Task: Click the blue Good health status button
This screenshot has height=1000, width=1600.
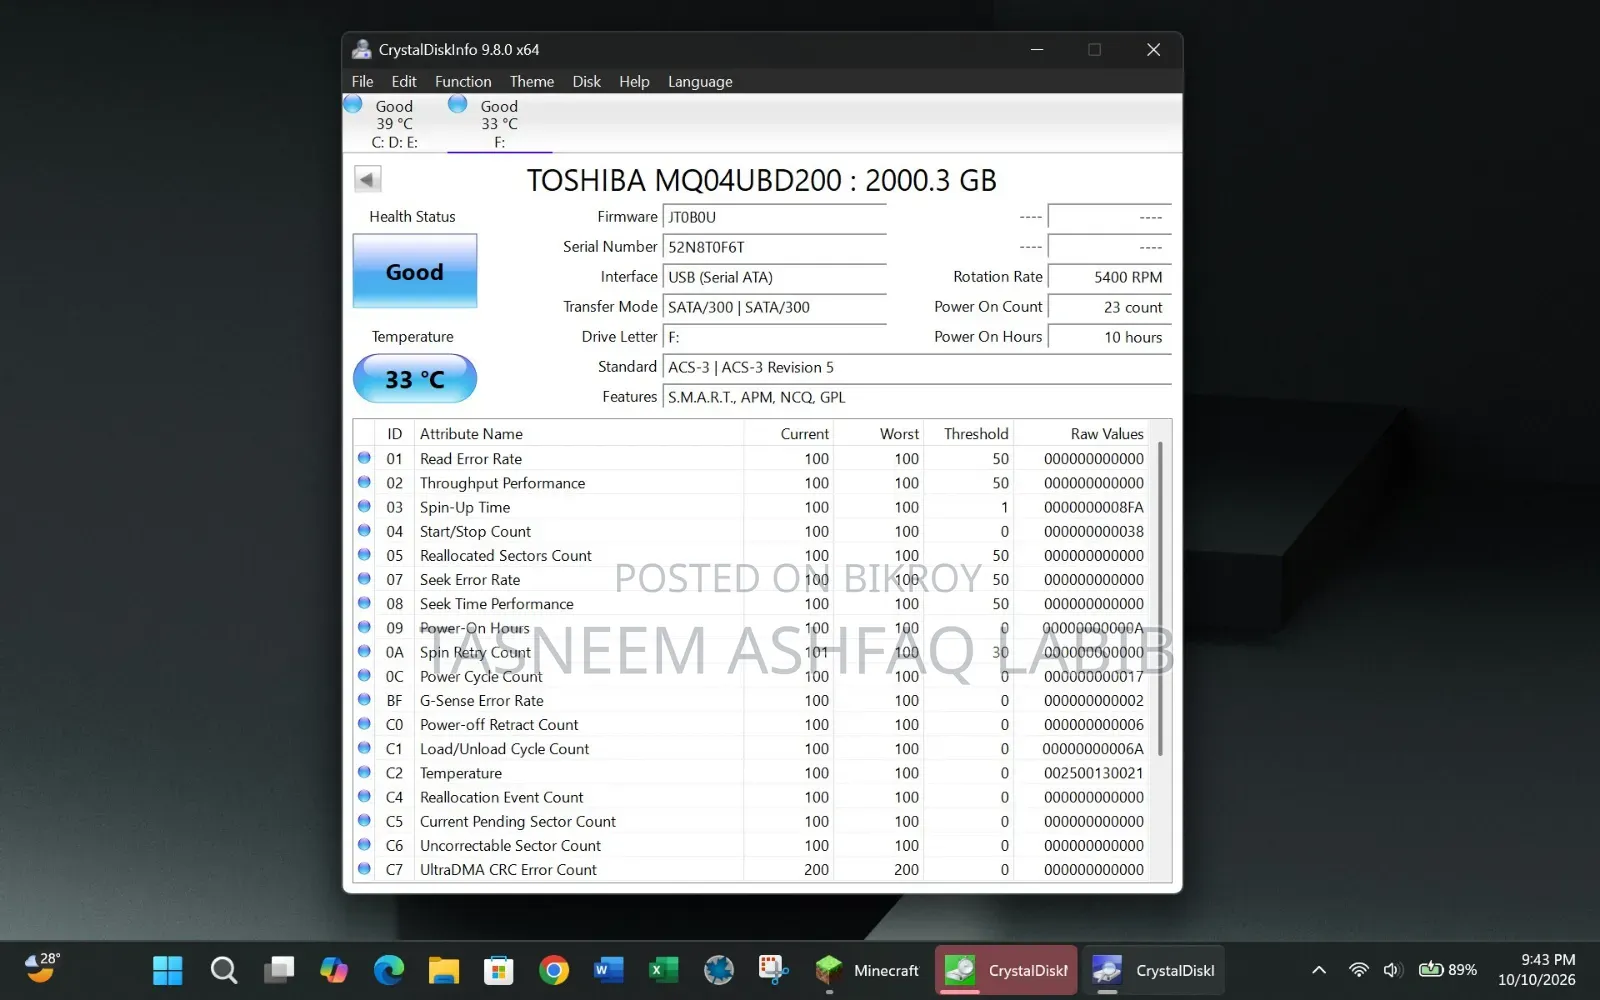Action: tap(414, 271)
